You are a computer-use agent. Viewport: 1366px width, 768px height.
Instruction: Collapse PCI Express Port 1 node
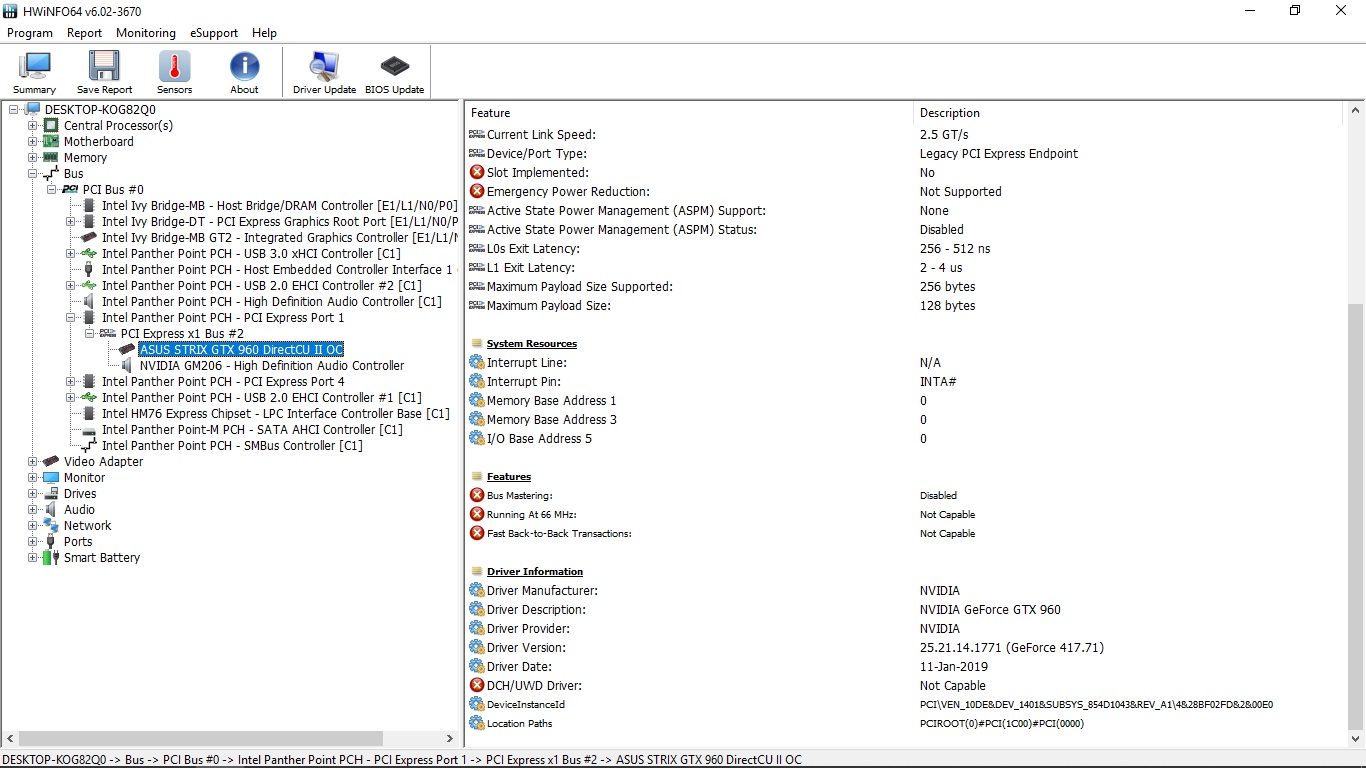coord(71,318)
